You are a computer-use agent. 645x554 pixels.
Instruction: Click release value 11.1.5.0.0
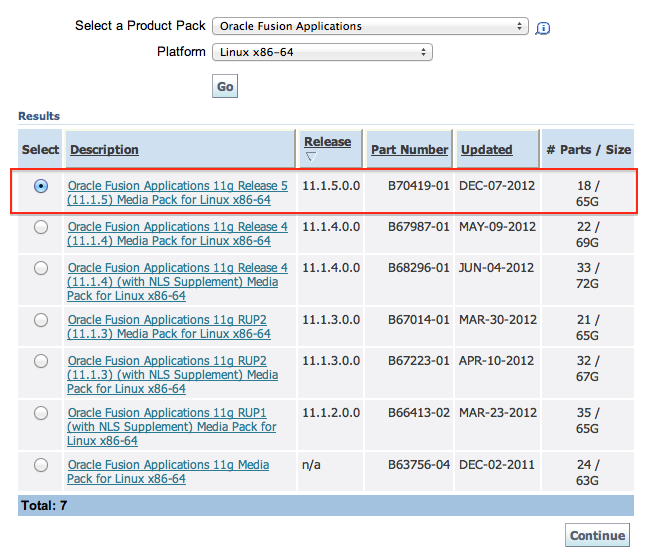[x=331, y=186]
